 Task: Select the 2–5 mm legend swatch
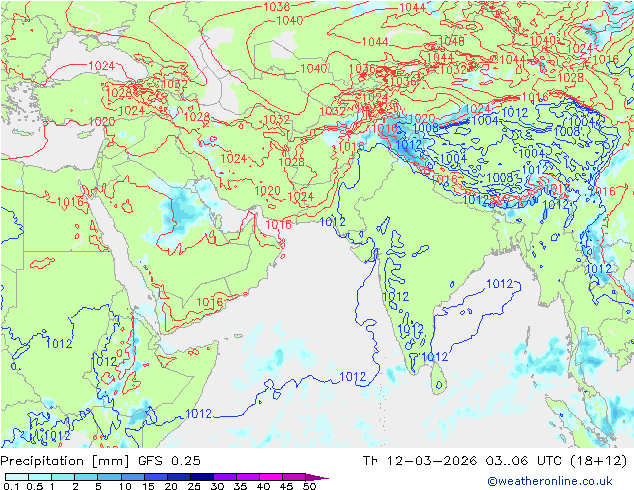86,477
